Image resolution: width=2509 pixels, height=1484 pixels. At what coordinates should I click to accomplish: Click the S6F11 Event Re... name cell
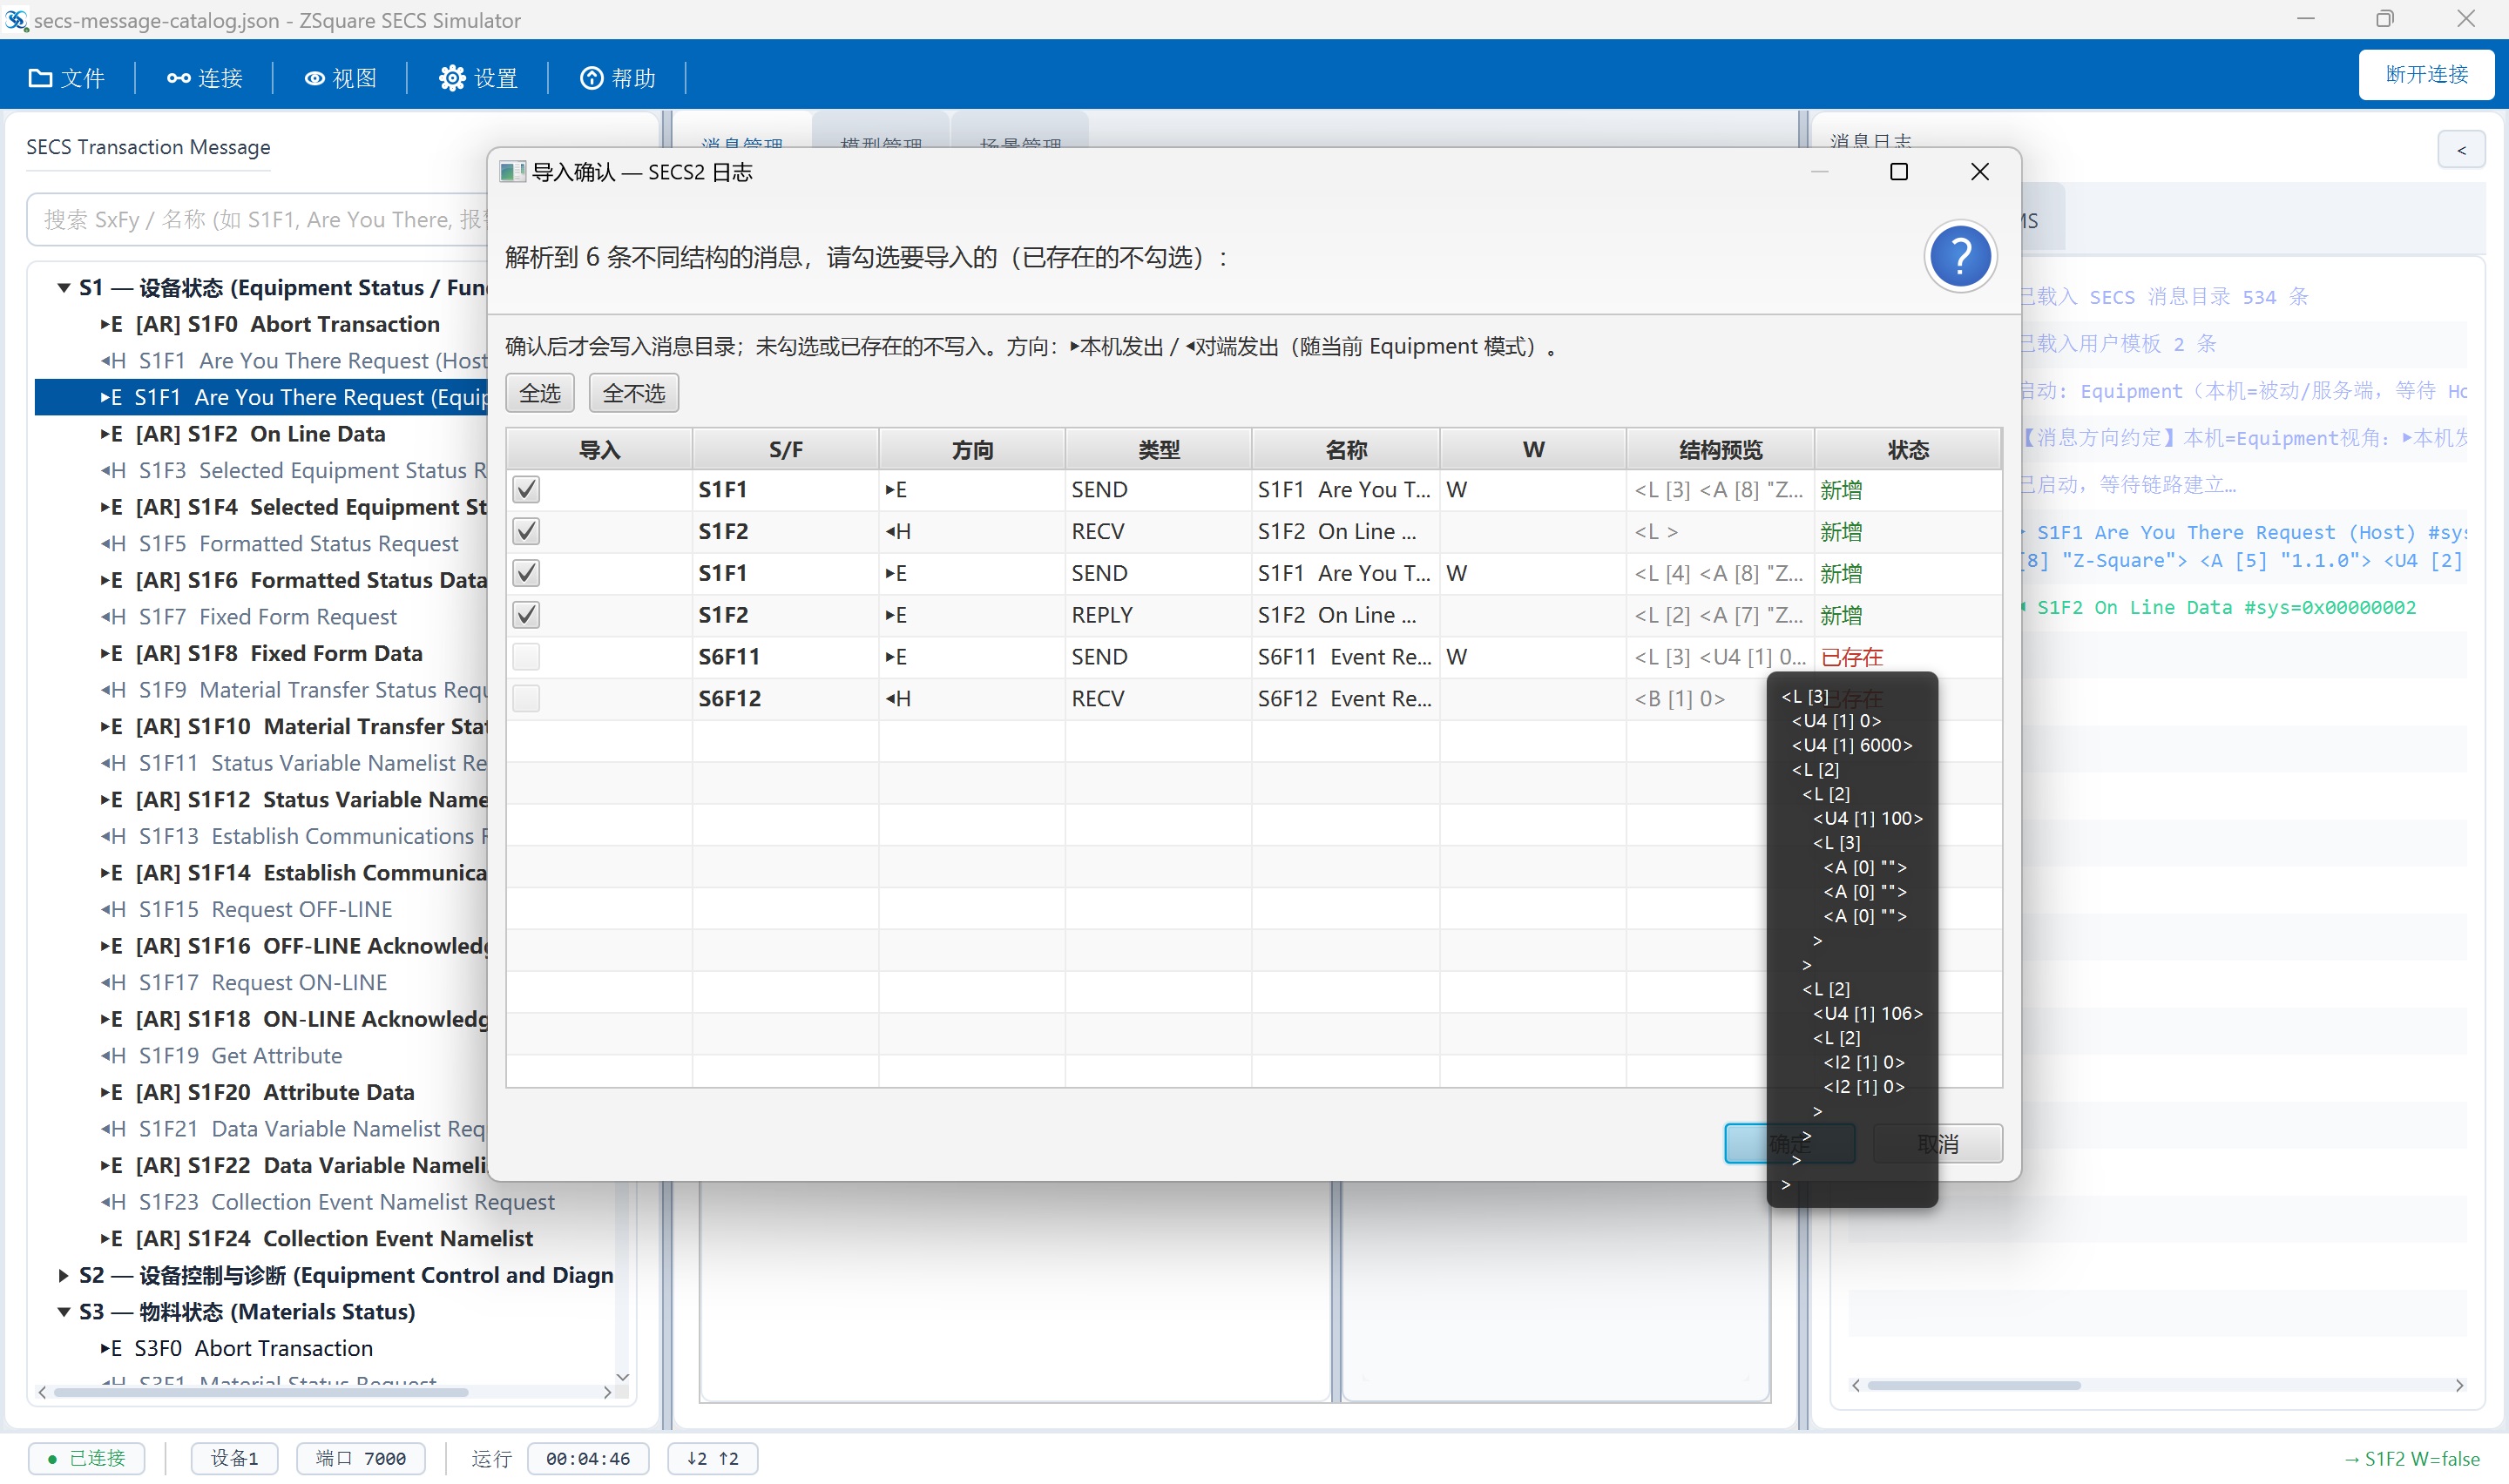pos(1344,657)
